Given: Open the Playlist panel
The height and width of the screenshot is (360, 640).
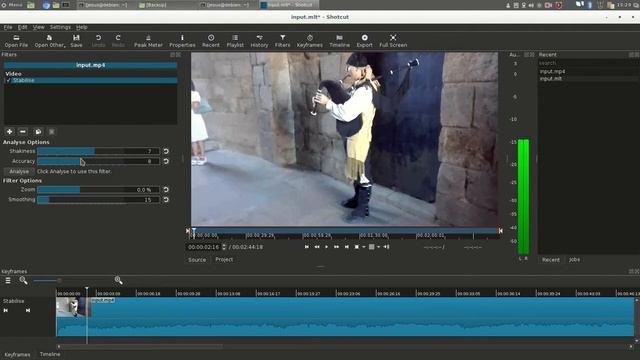Looking at the screenshot, I should 235,41.
